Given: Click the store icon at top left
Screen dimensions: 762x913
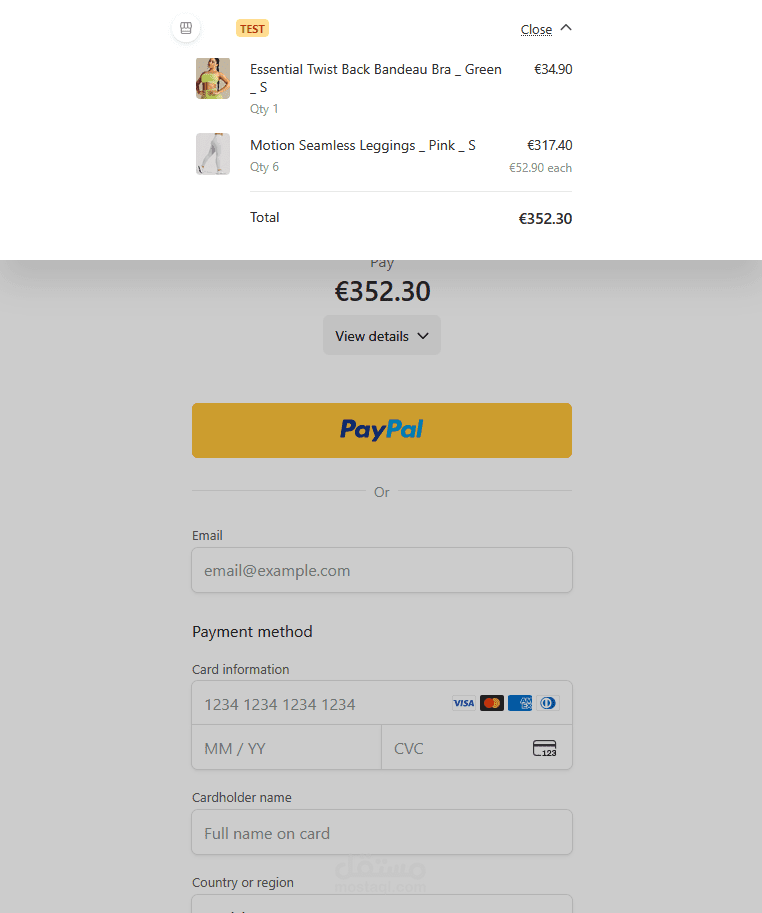Looking at the screenshot, I should point(186,28).
